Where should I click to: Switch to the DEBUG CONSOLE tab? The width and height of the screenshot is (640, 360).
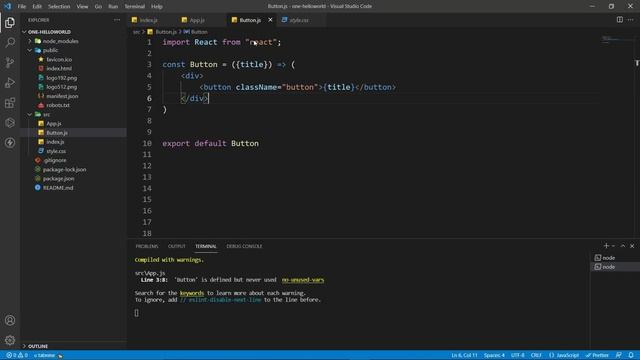pos(244,246)
